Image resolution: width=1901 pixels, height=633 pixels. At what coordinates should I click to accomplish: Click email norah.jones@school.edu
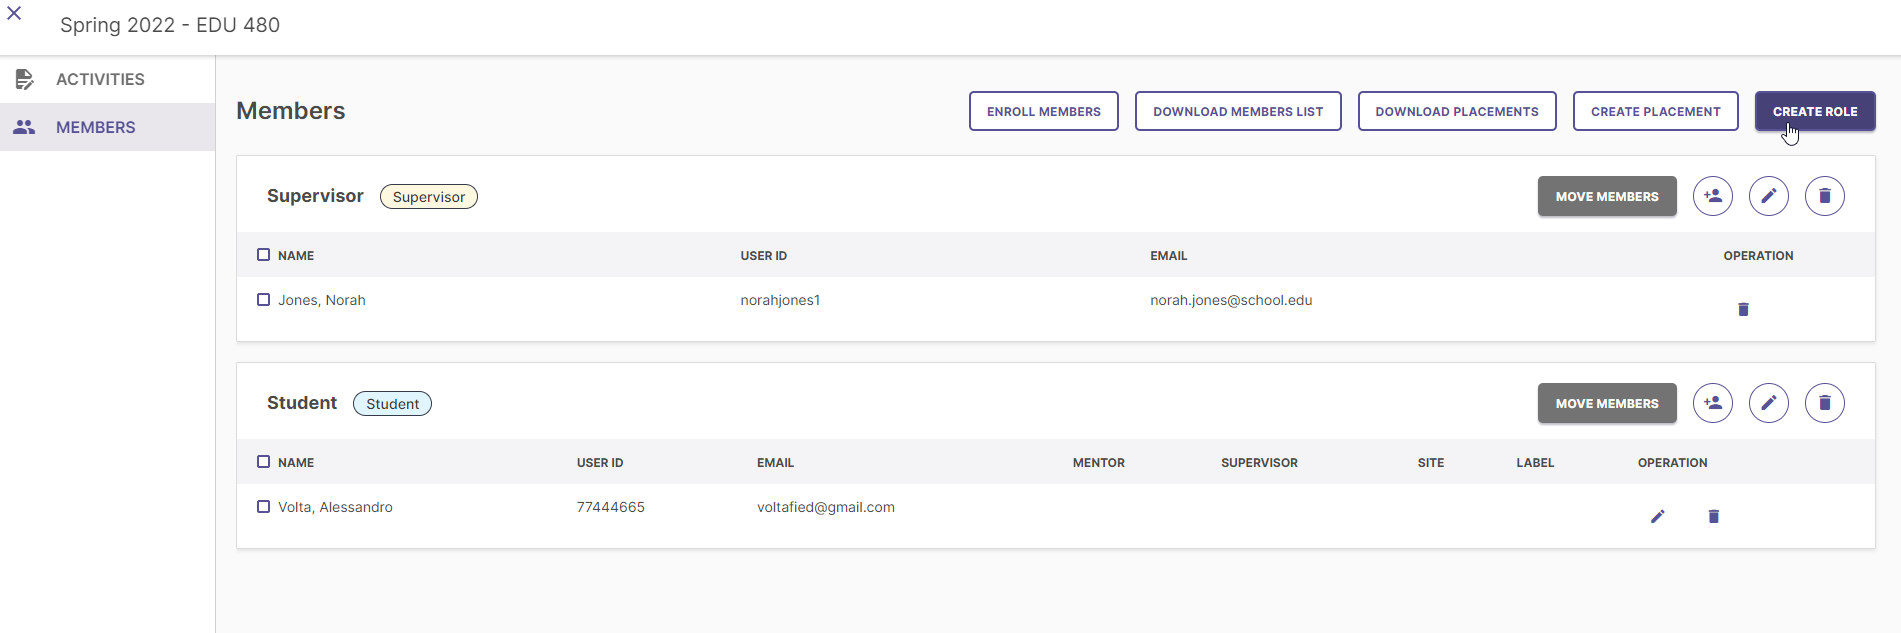(1231, 300)
